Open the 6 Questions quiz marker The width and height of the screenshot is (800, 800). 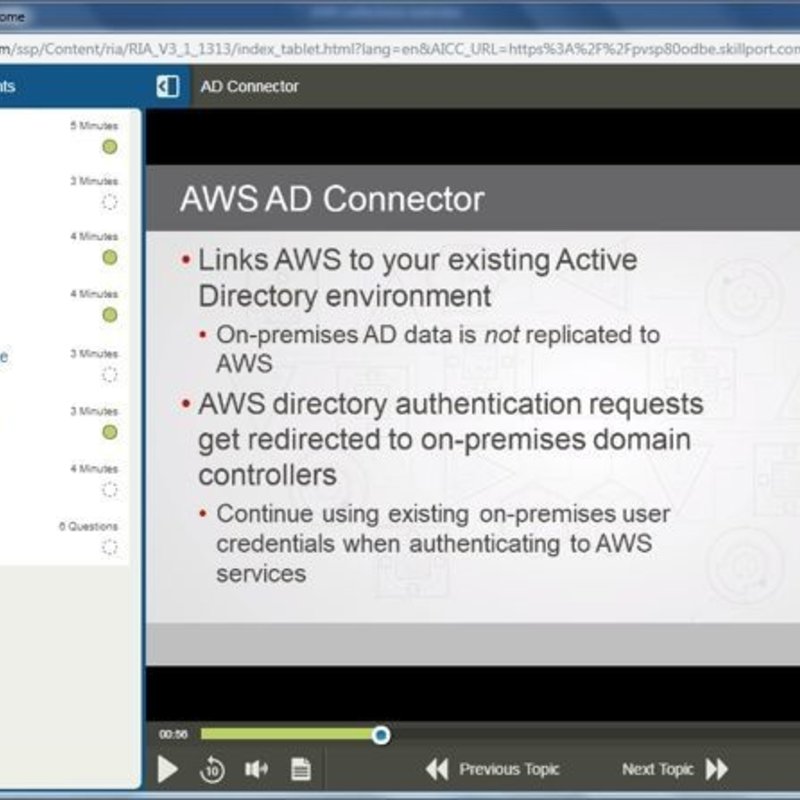pyautogui.click(x=110, y=547)
